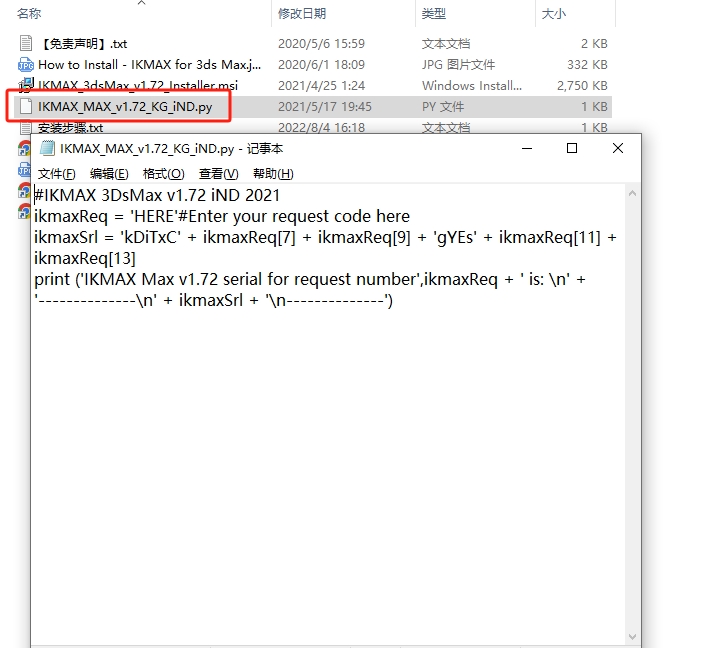Click the date 2021/4/25 1:24
Viewport: 706px width, 648px height.
pos(321,86)
